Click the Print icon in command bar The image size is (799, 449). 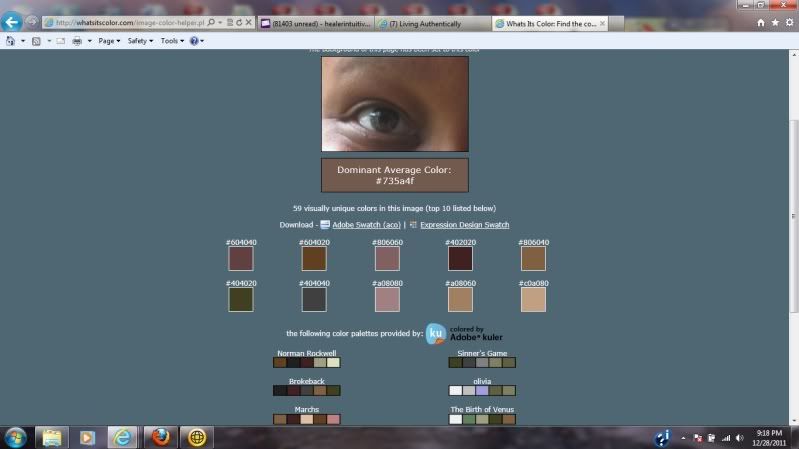(77, 41)
